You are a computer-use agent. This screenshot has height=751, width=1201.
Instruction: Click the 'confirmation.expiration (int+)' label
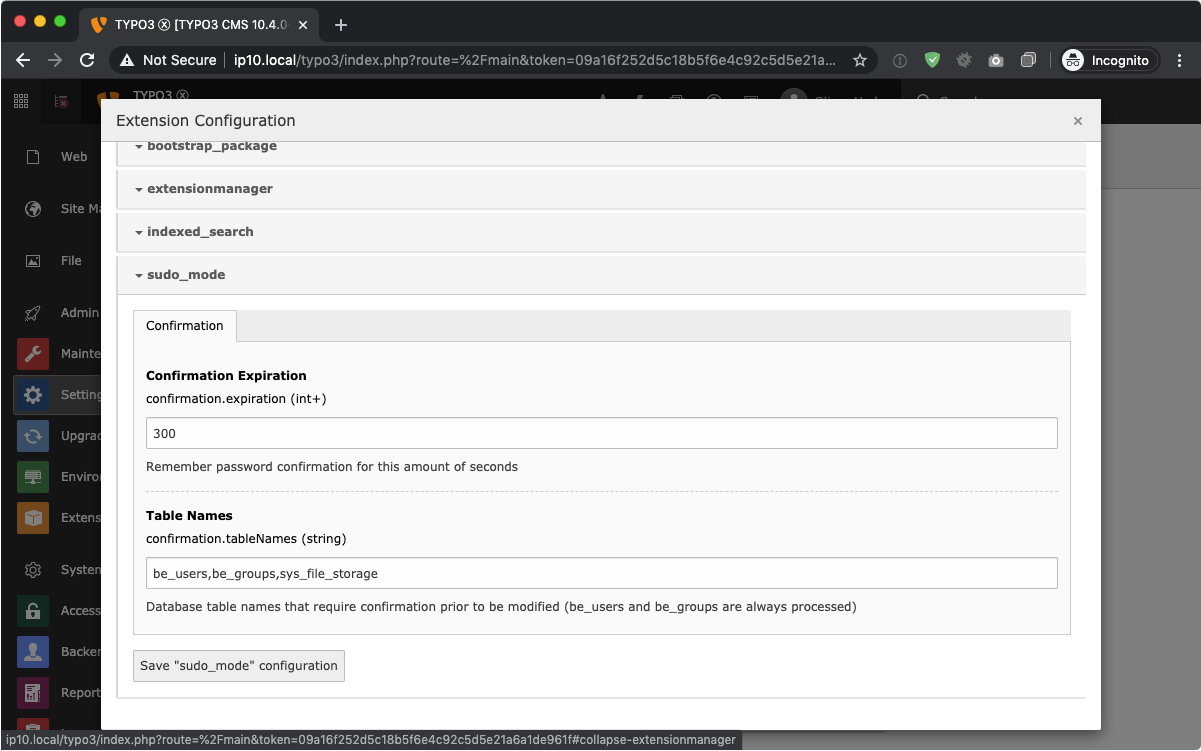tap(236, 399)
